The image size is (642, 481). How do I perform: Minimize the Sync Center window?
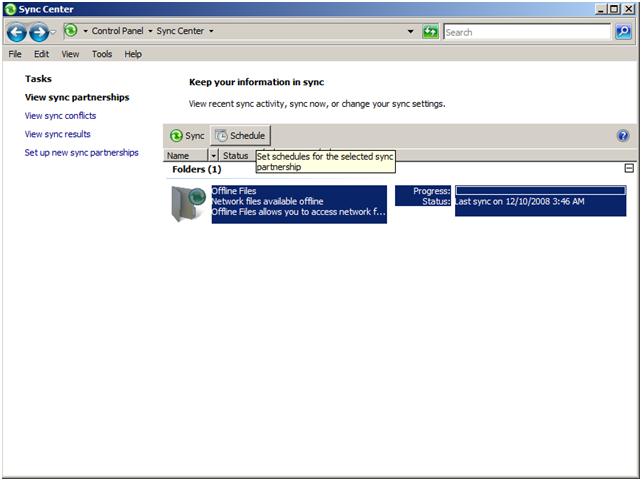(600, 9)
